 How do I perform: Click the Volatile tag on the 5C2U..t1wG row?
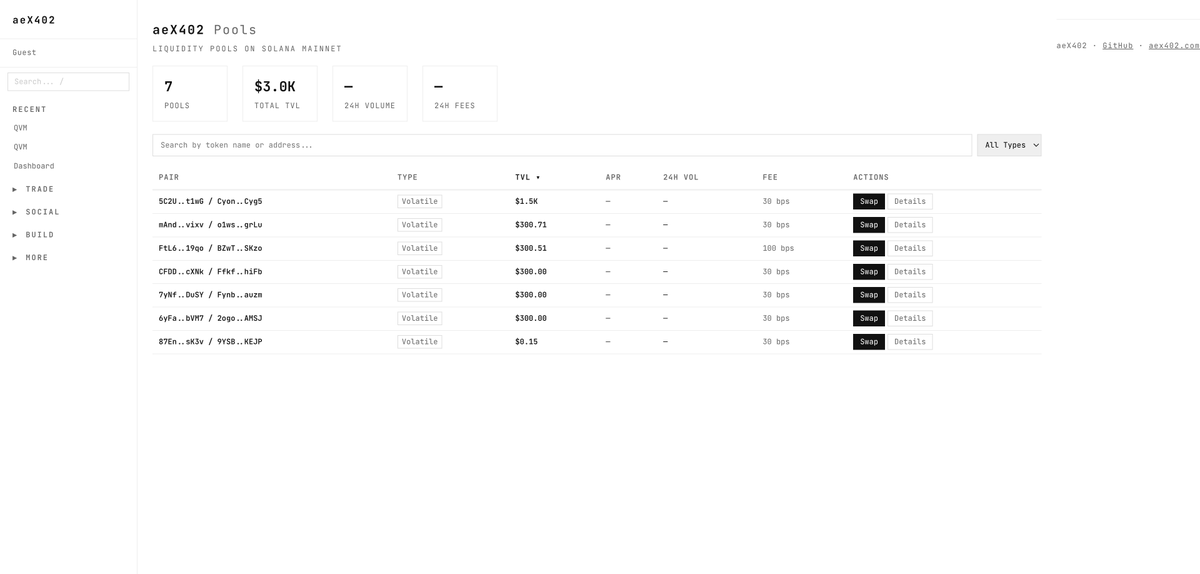[x=420, y=201]
